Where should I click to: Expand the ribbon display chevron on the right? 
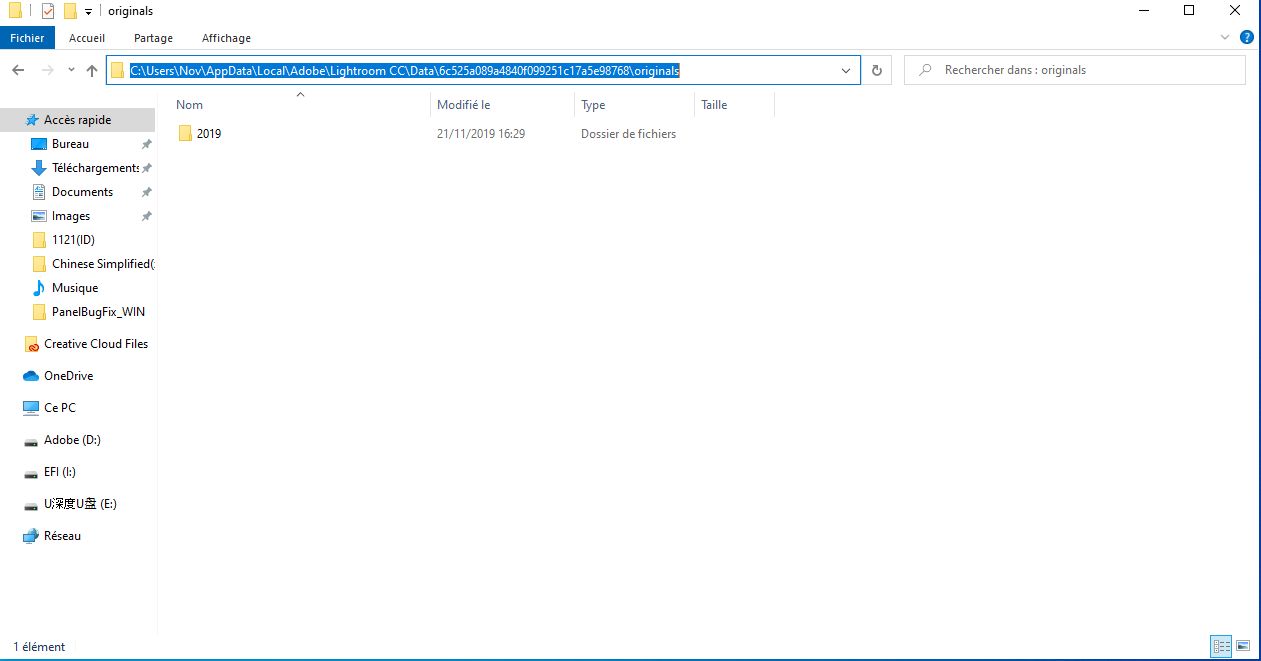click(1226, 37)
